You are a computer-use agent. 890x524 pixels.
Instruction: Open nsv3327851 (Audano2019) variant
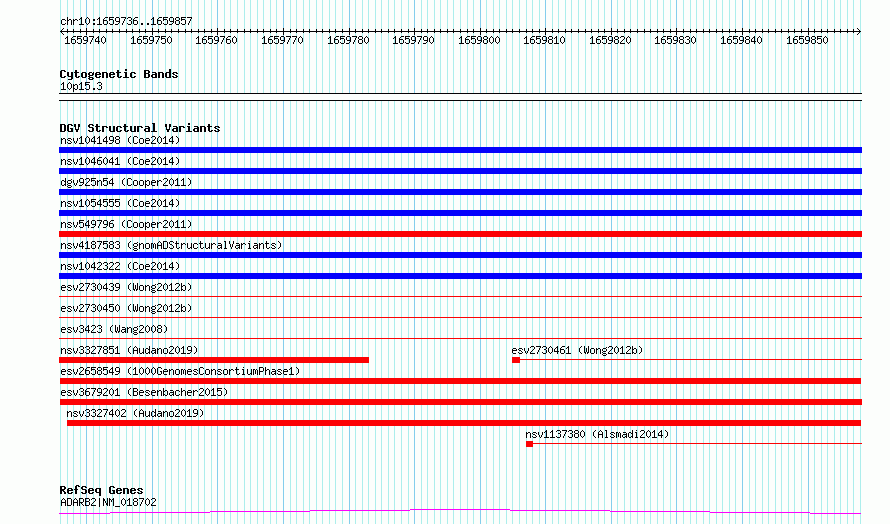pos(129,350)
